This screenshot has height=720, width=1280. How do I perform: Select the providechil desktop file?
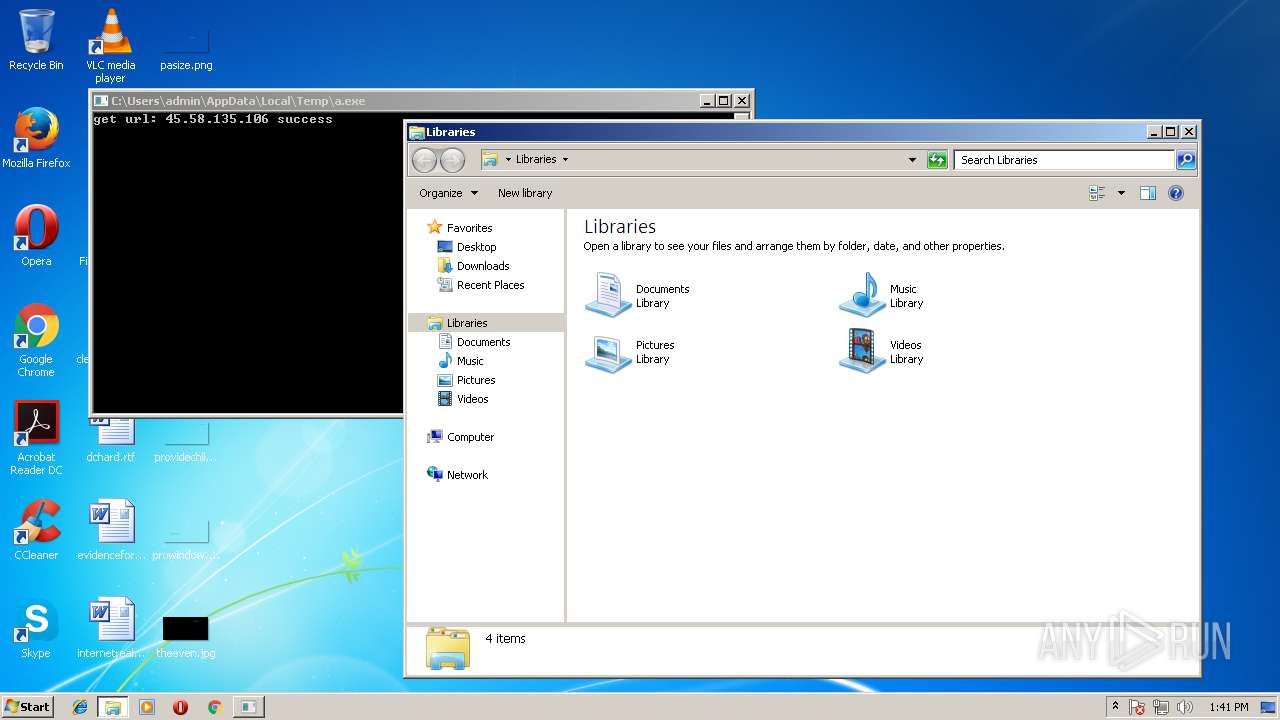[186, 440]
